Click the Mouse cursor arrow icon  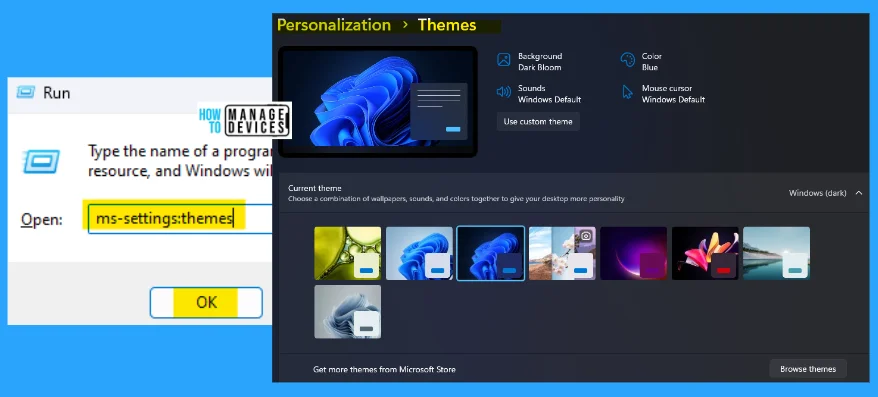point(628,92)
